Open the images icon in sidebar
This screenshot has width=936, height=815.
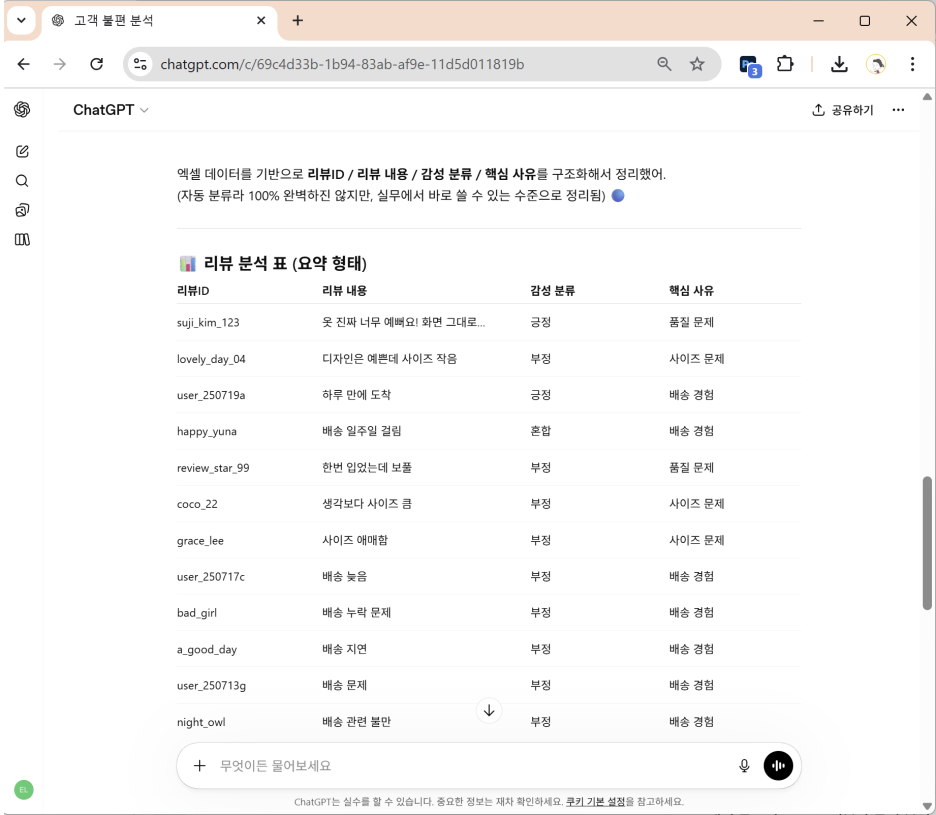pos(21,210)
